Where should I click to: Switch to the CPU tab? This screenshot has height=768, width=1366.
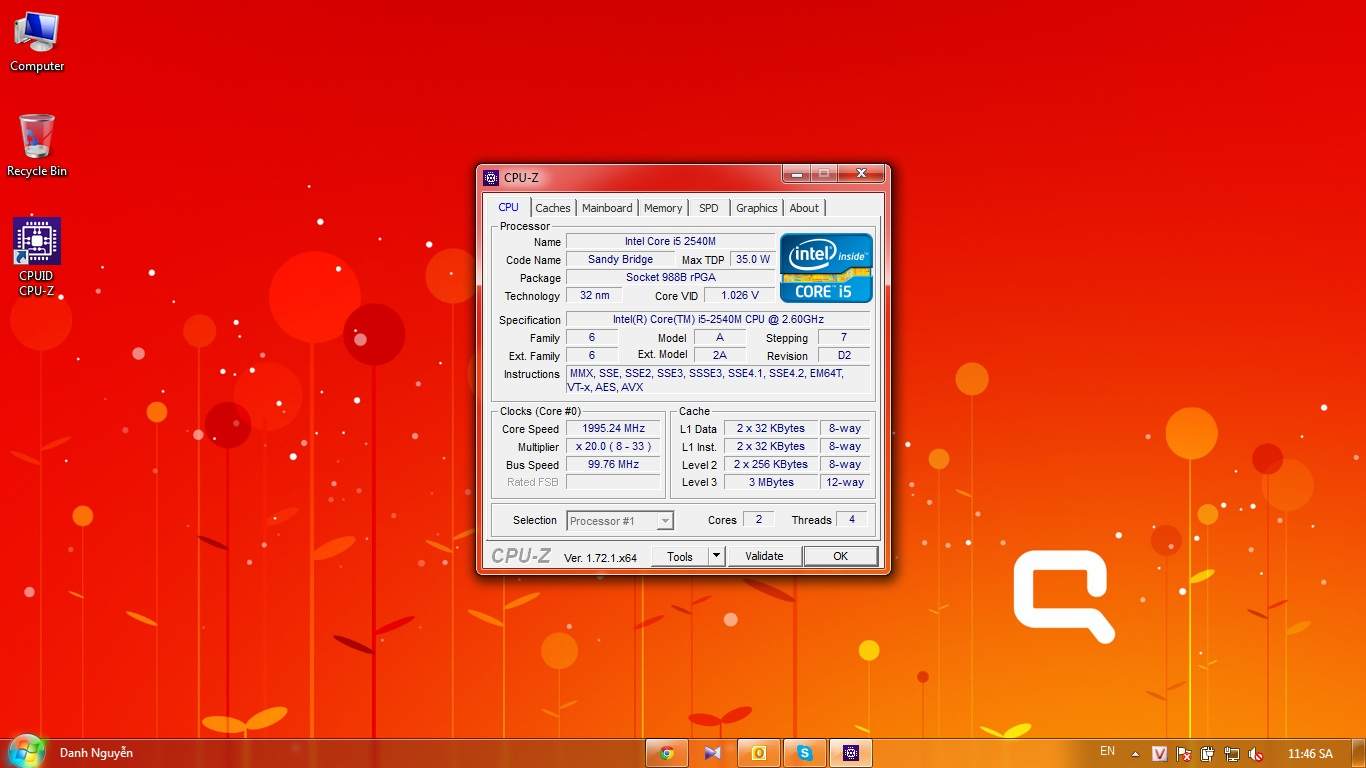click(x=509, y=207)
